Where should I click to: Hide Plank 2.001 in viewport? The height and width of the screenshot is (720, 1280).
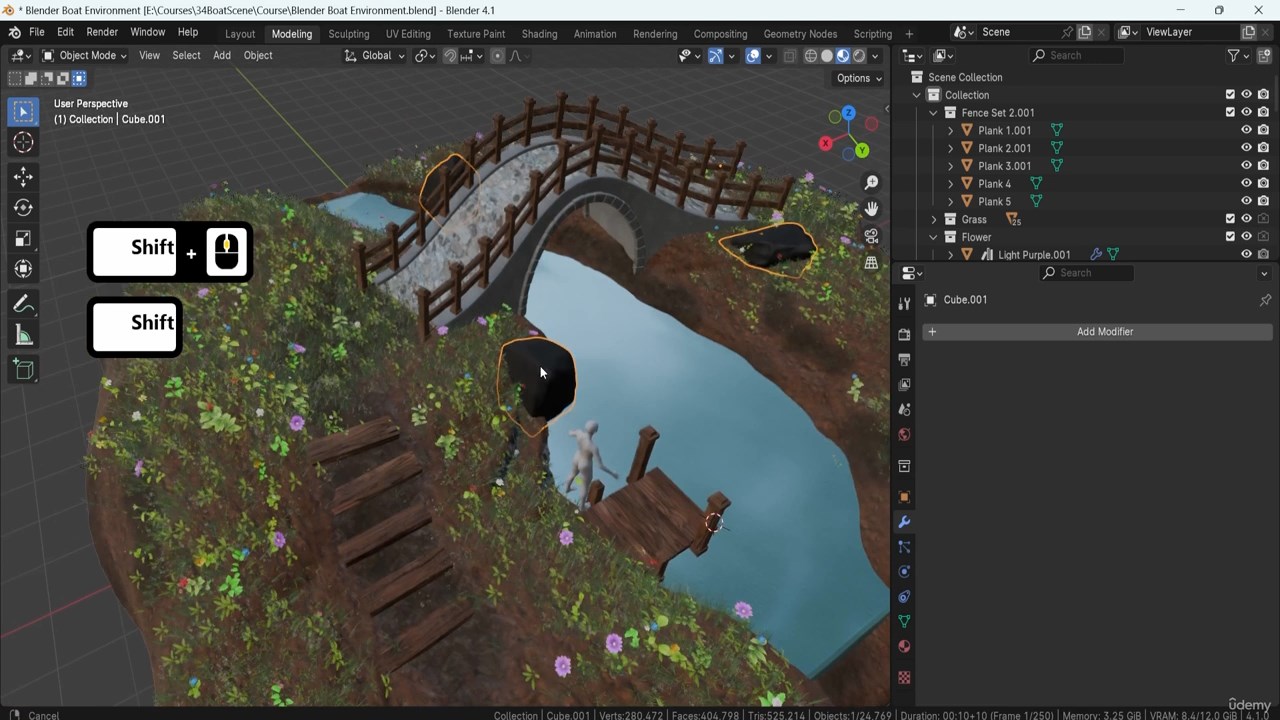click(1246, 148)
